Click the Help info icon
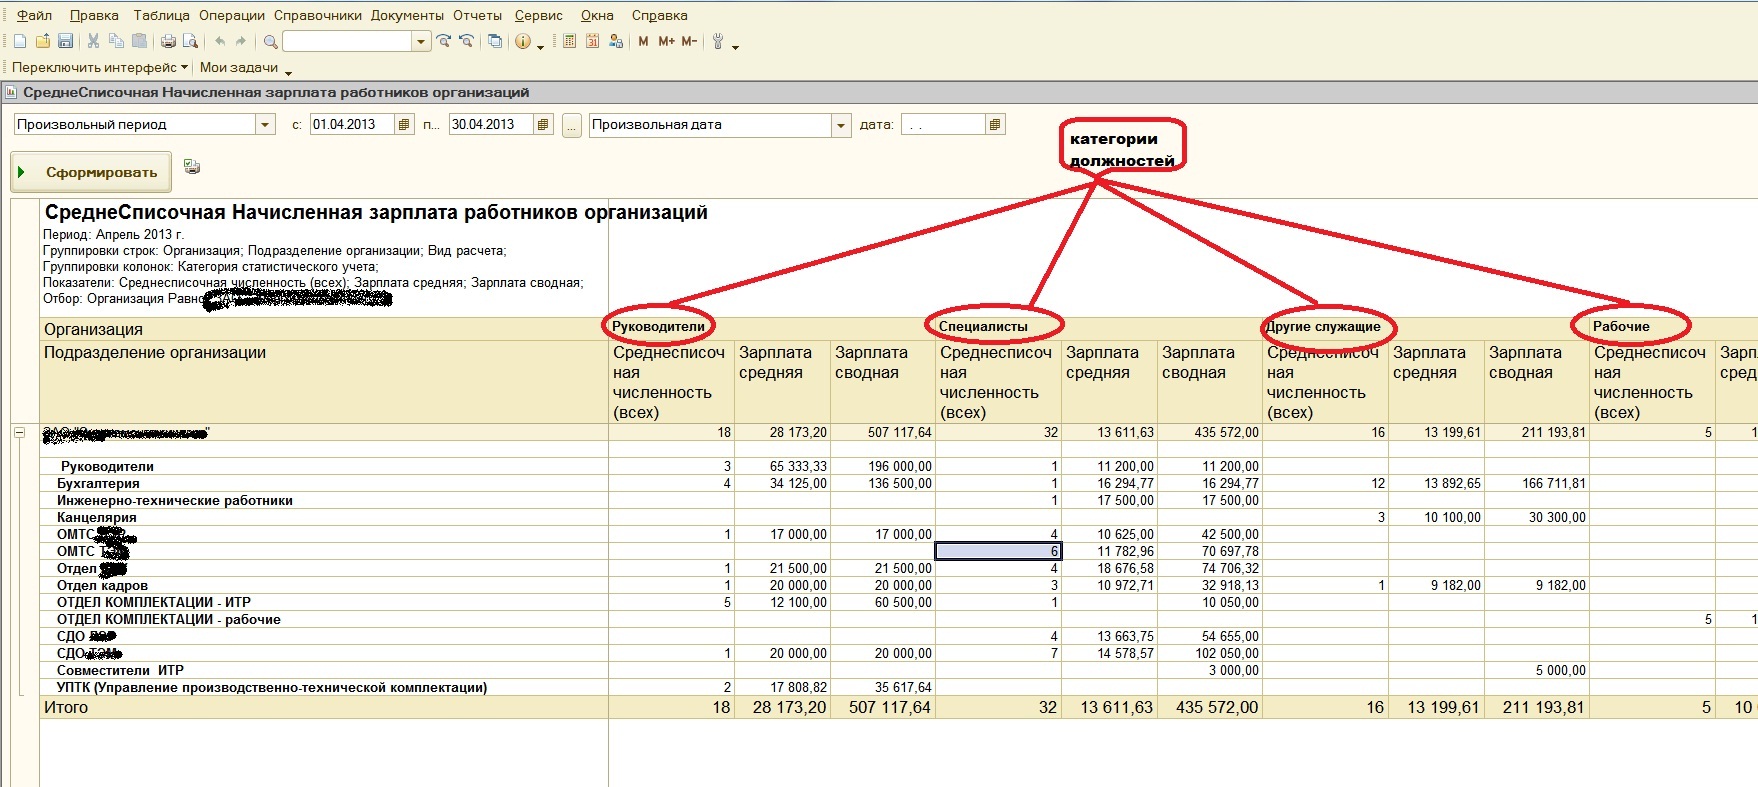 [x=523, y=41]
